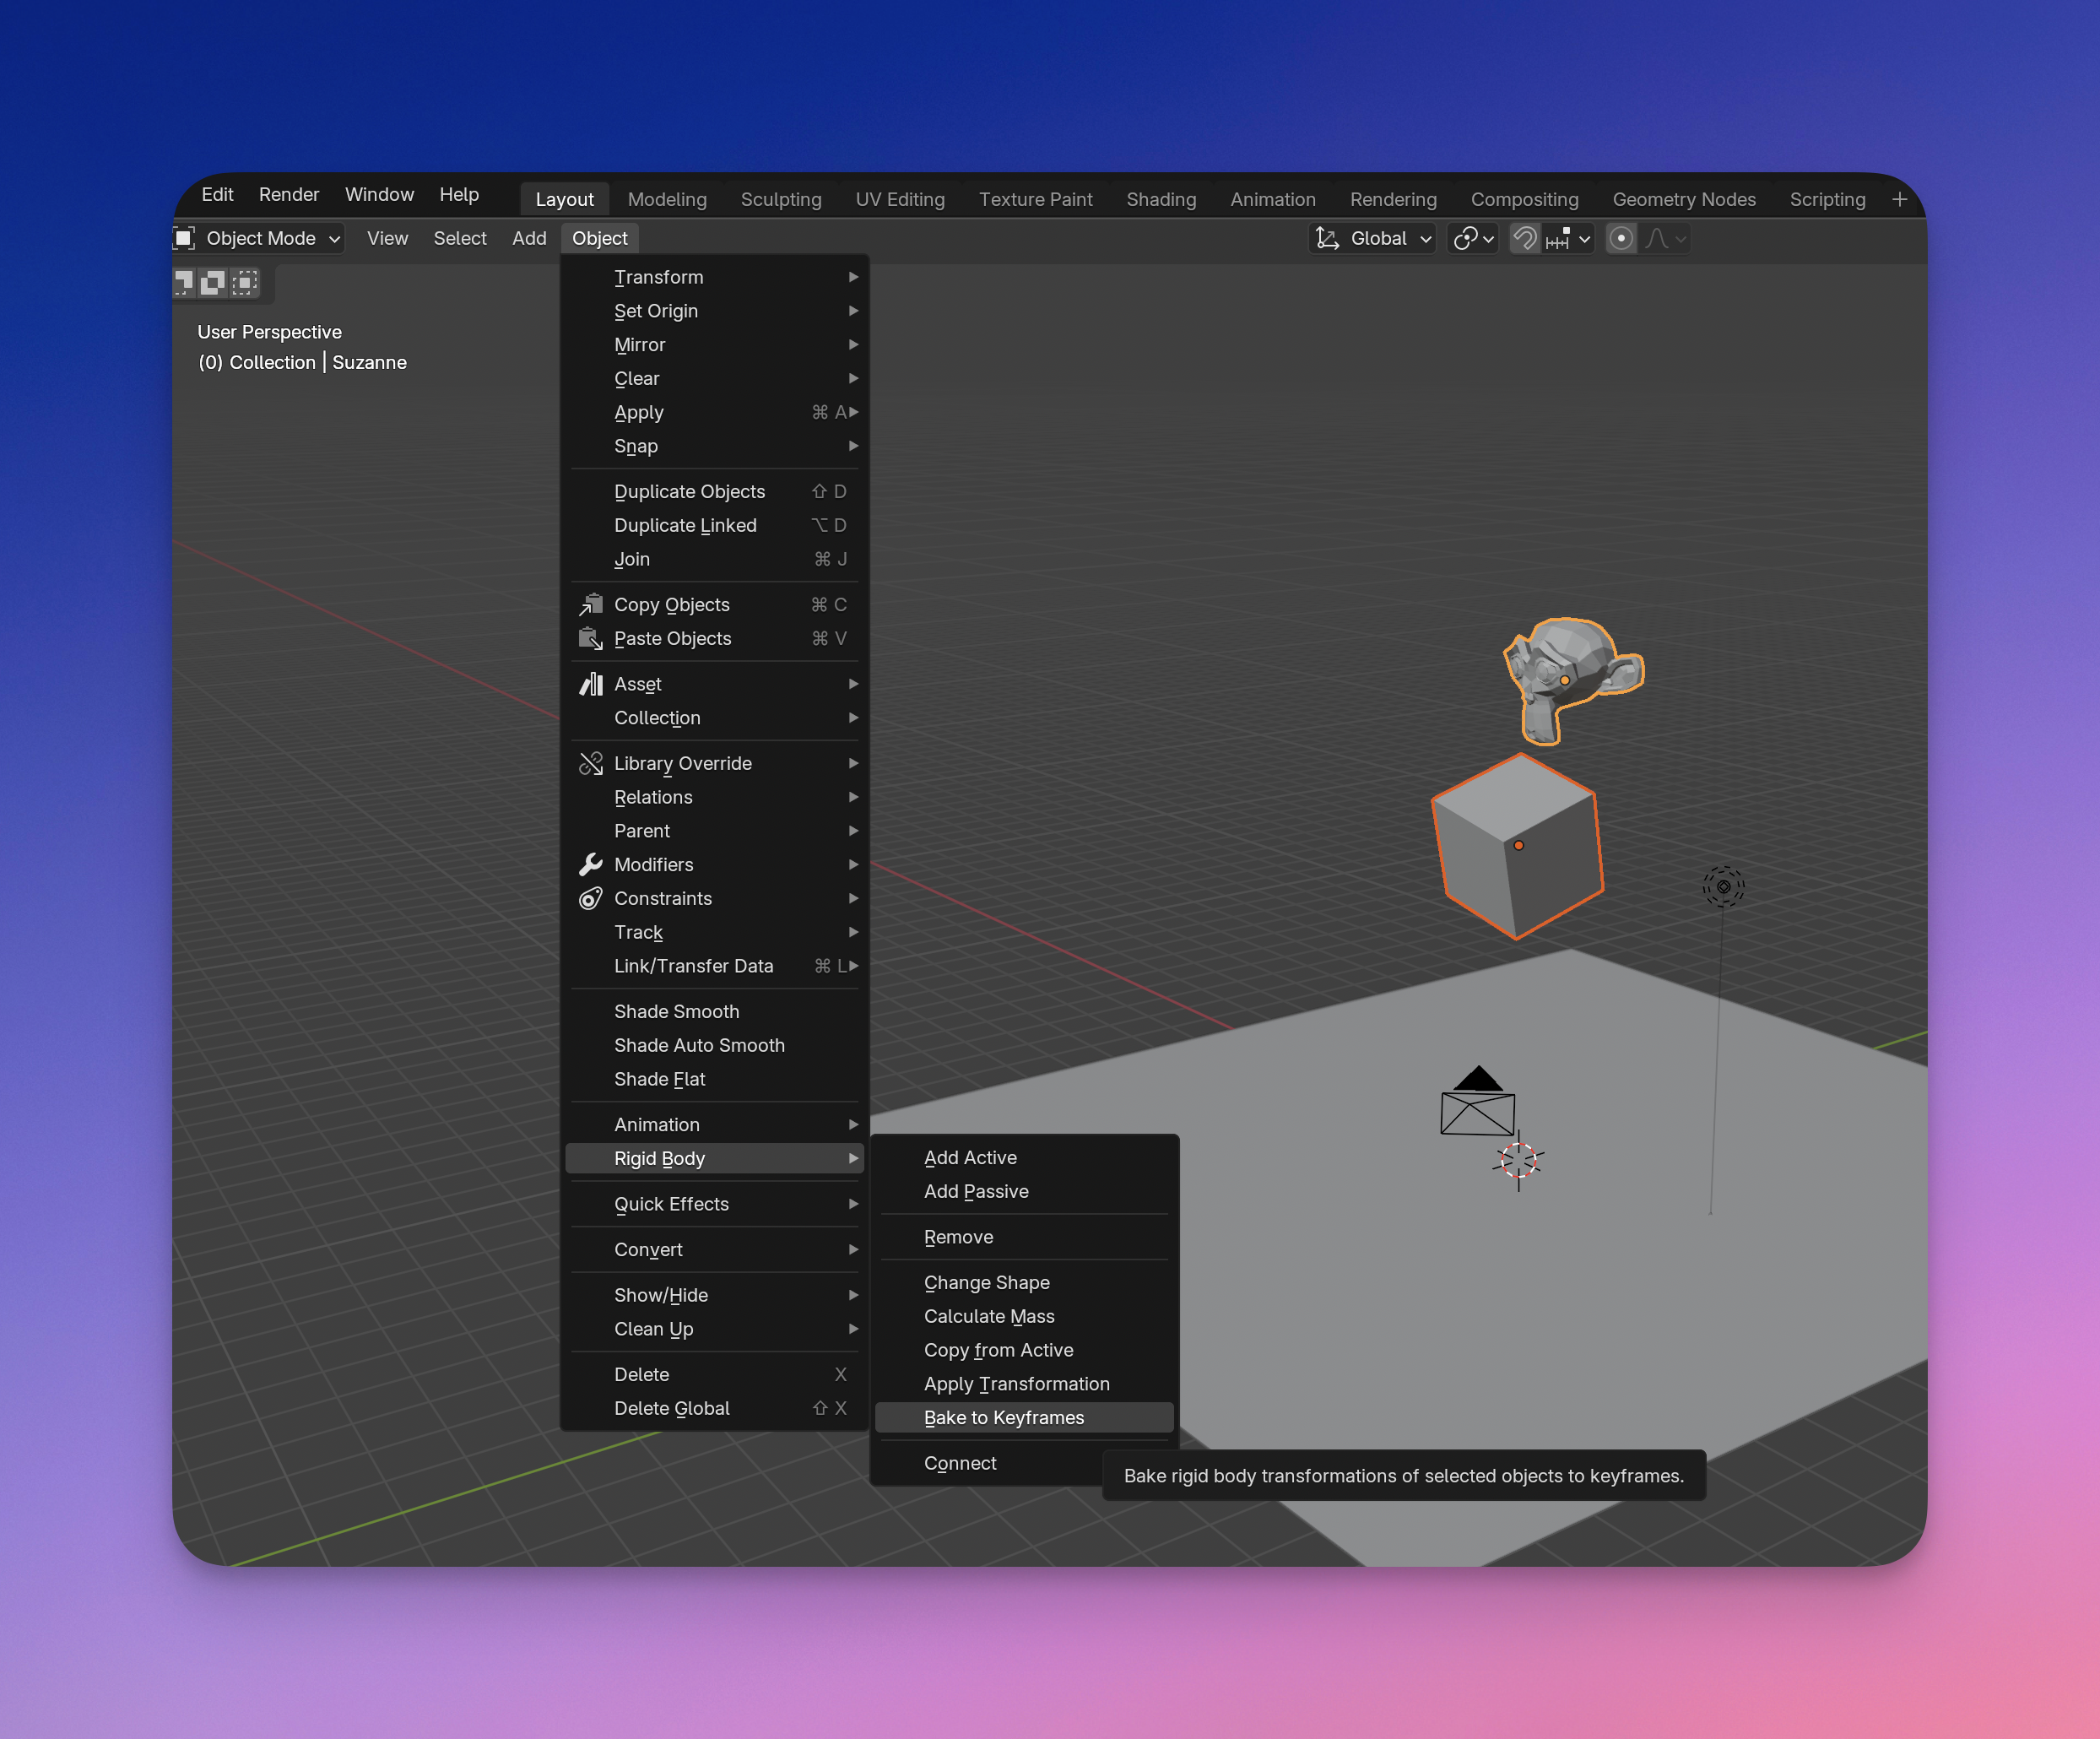Choose Bake to Keyframes

pos(1024,1417)
